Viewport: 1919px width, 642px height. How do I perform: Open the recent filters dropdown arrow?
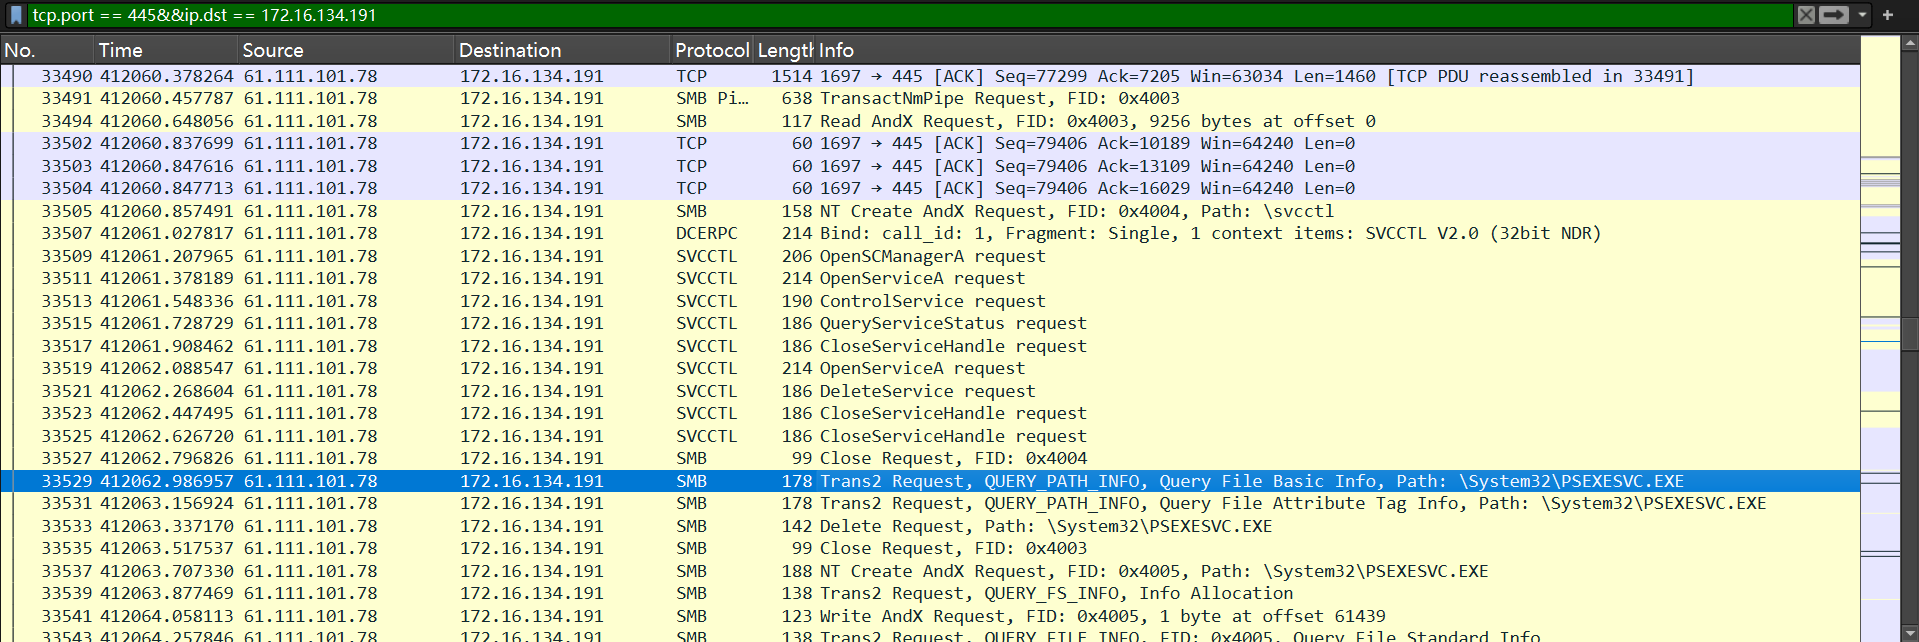pyautogui.click(x=1862, y=15)
